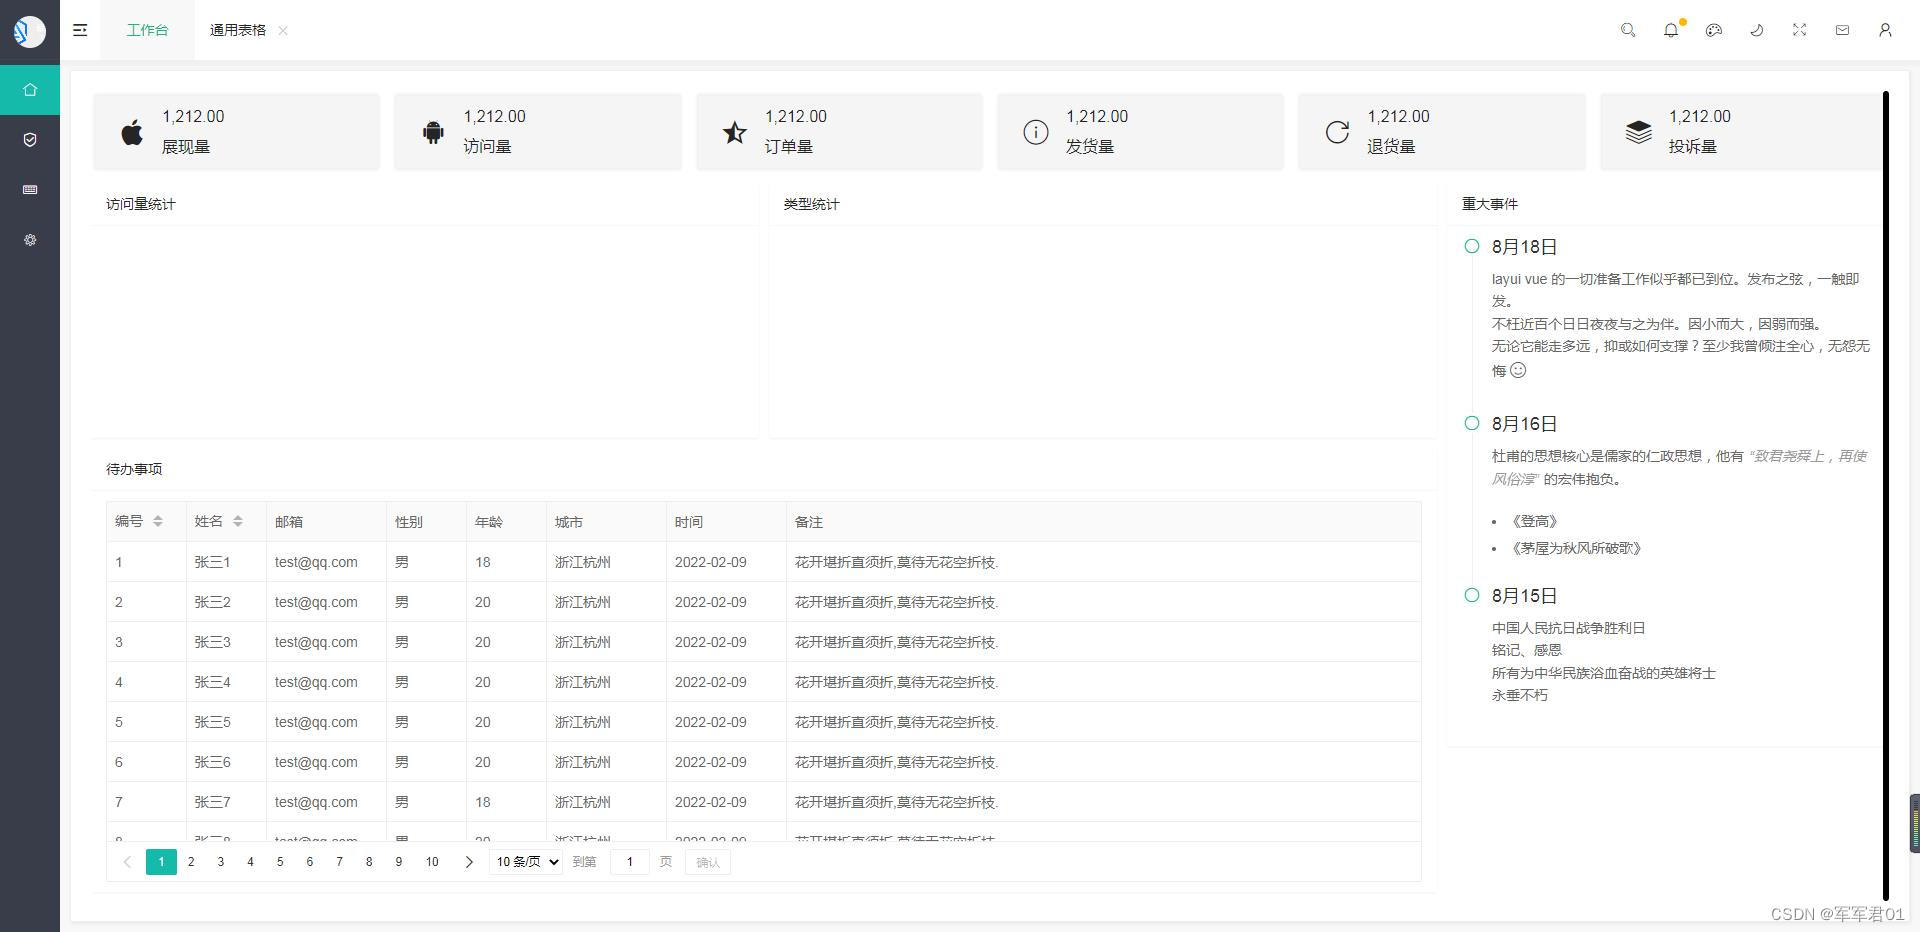The image size is (1920, 932).
Task: Click the 待办事项 panel title
Action: pos(134,469)
